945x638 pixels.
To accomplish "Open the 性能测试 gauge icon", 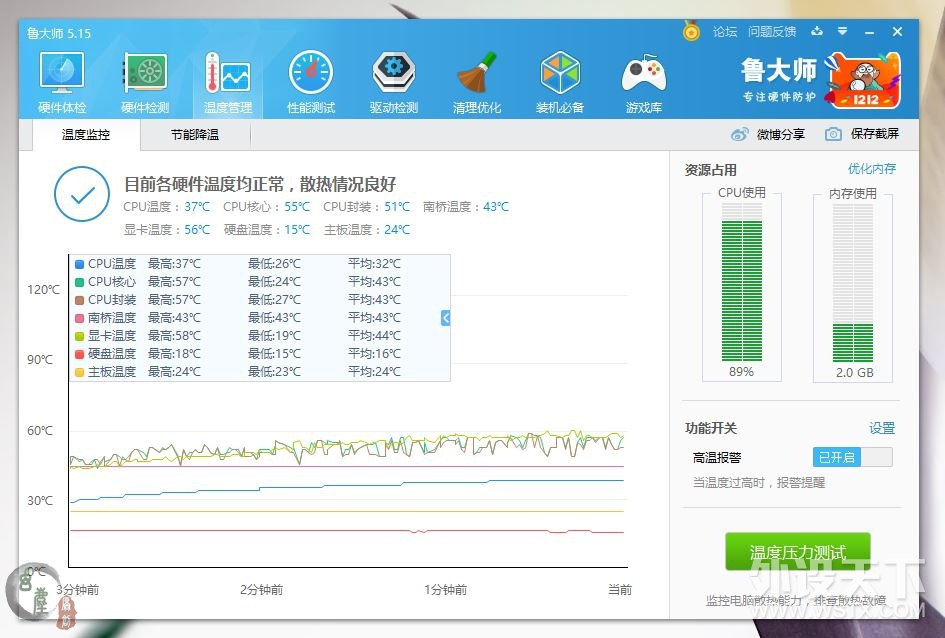I will pos(311,73).
